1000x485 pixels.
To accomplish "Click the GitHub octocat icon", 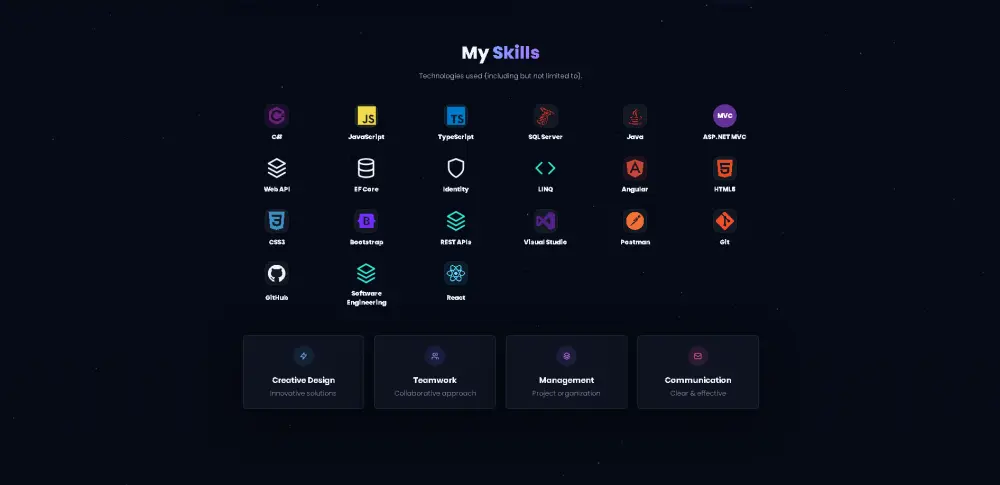I will tap(277, 274).
